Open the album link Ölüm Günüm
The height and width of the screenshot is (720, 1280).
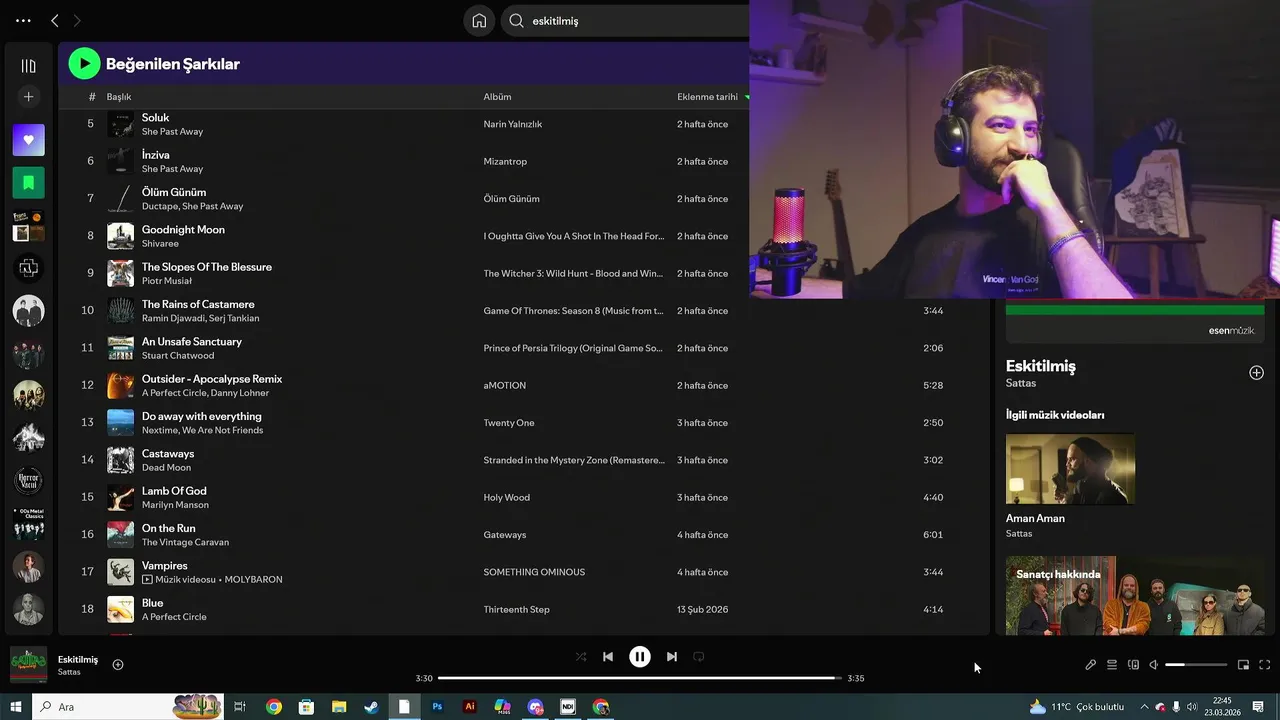coord(511,199)
